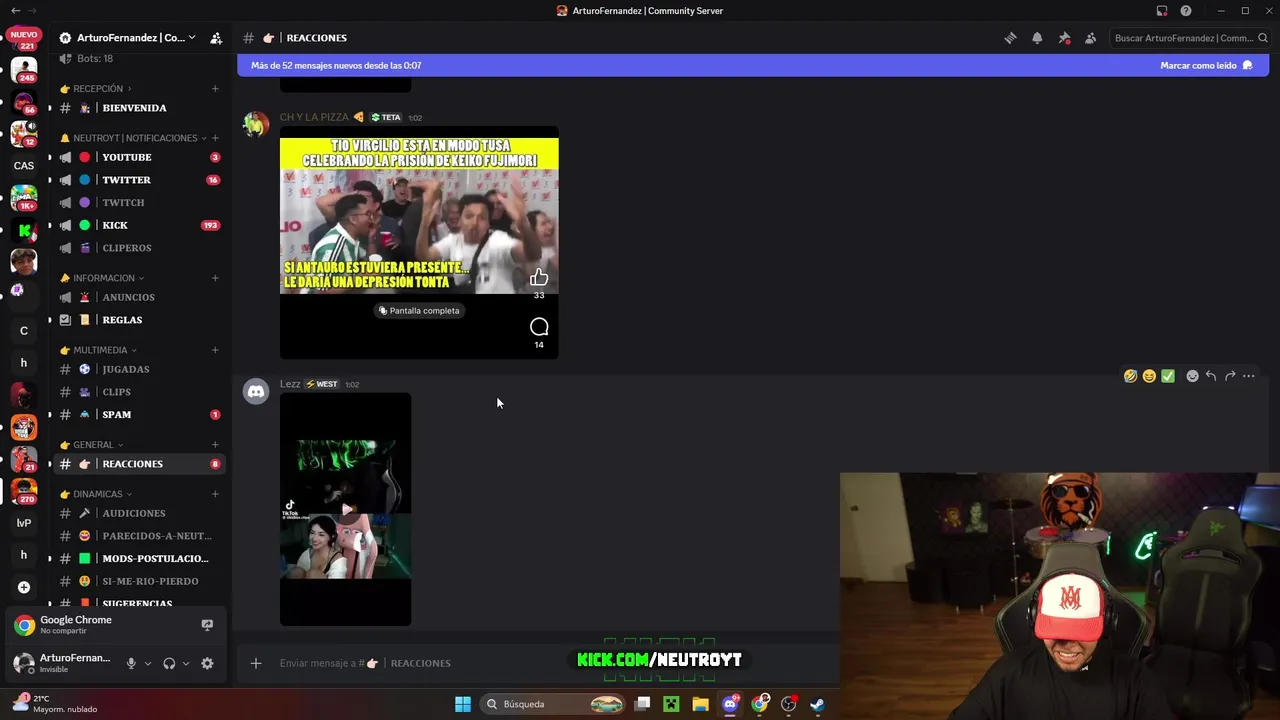Create channel in DINAMICAS with plus
Screen dimensions: 1280x720
(x=215, y=494)
